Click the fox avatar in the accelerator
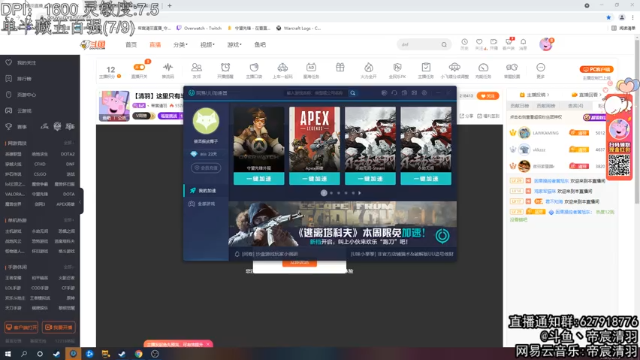This screenshot has height=360, width=640. pyautogui.click(x=206, y=121)
